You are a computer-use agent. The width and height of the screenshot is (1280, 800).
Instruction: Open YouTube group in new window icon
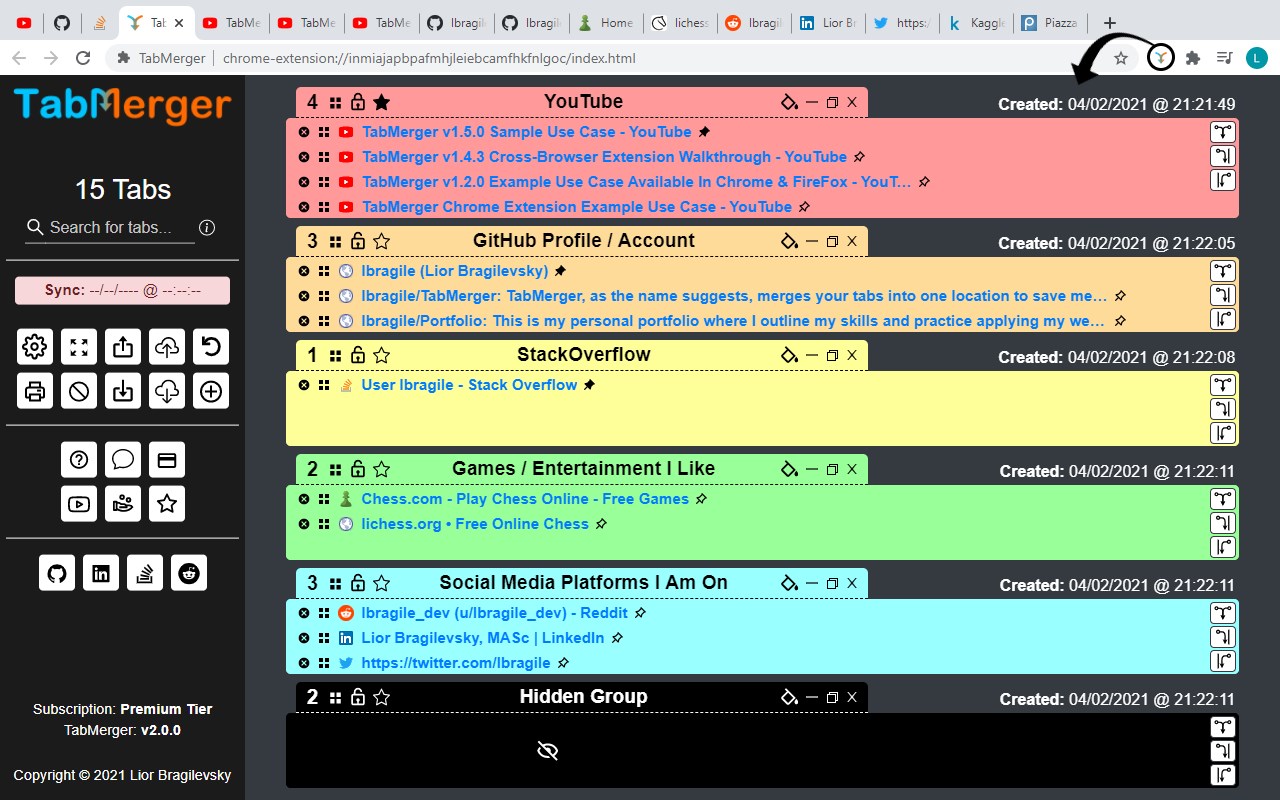(832, 102)
